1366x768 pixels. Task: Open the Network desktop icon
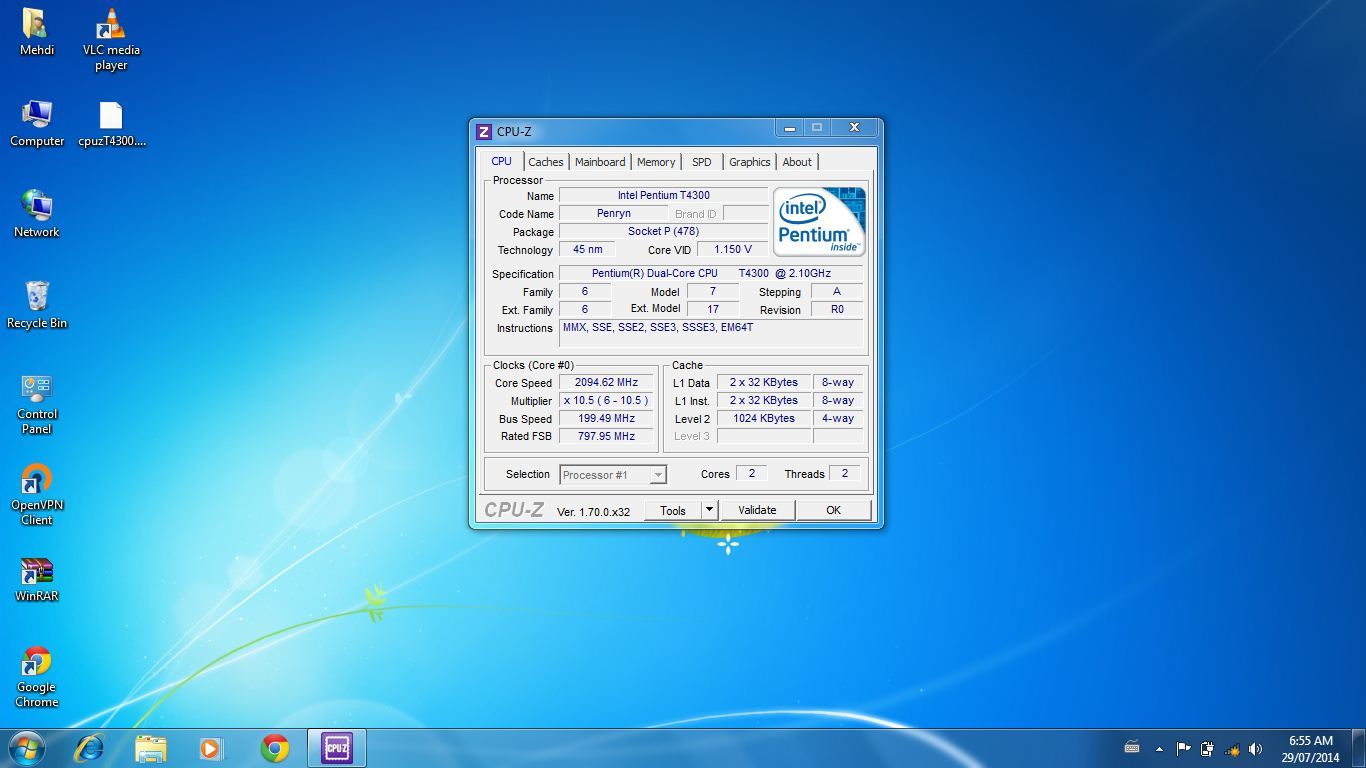[37, 214]
